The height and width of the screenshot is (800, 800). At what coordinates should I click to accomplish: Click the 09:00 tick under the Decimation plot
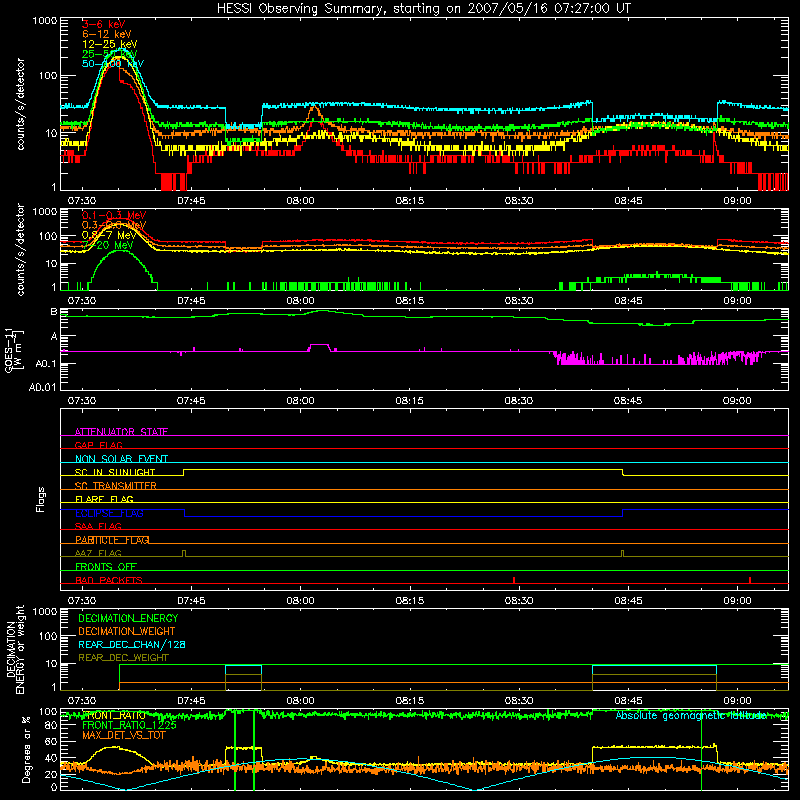point(737,701)
